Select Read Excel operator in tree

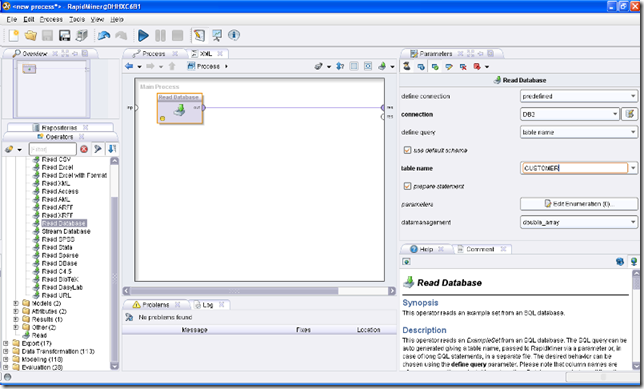(58, 167)
